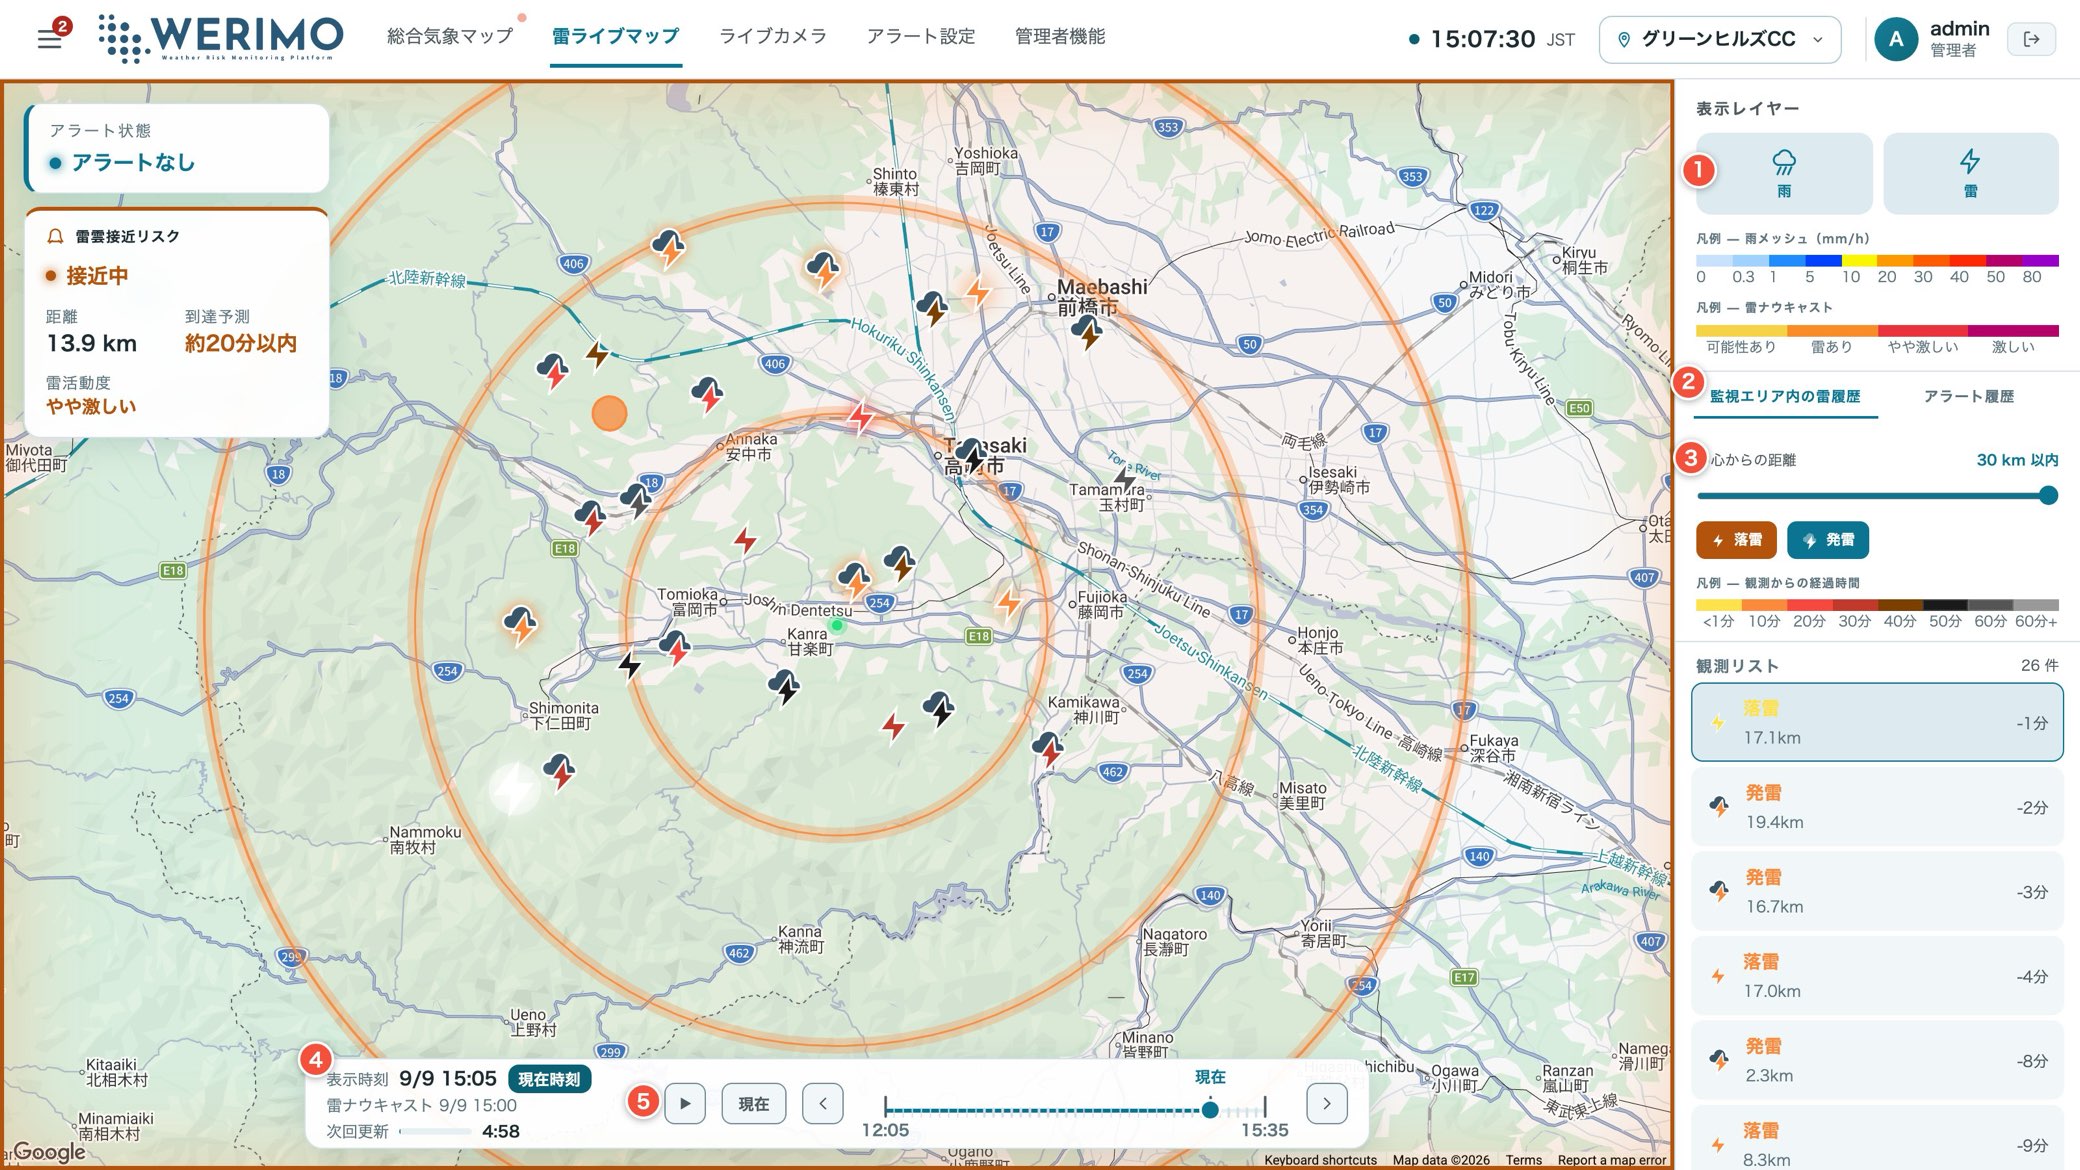The image size is (2080, 1170).
Task: Toggle the 雷 lightning layer
Action: pos(1970,173)
